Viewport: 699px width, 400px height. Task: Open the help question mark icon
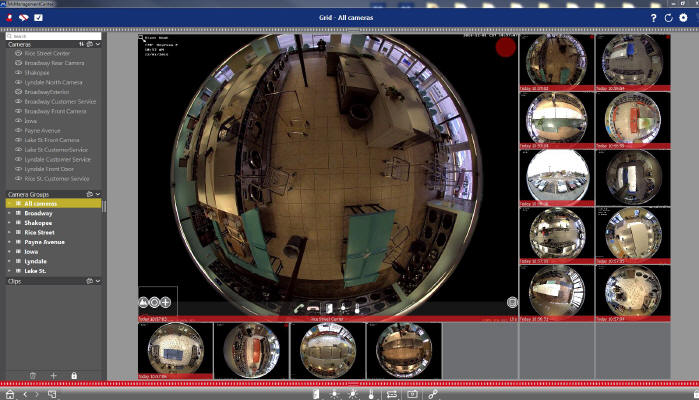tap(654, 18)
